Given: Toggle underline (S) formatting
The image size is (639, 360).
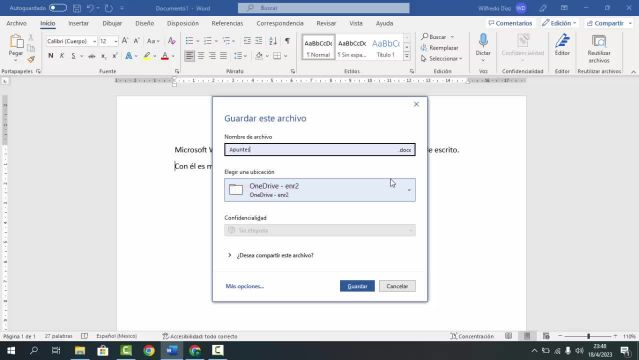Looking at the screenshot, I should click(73, 56).
